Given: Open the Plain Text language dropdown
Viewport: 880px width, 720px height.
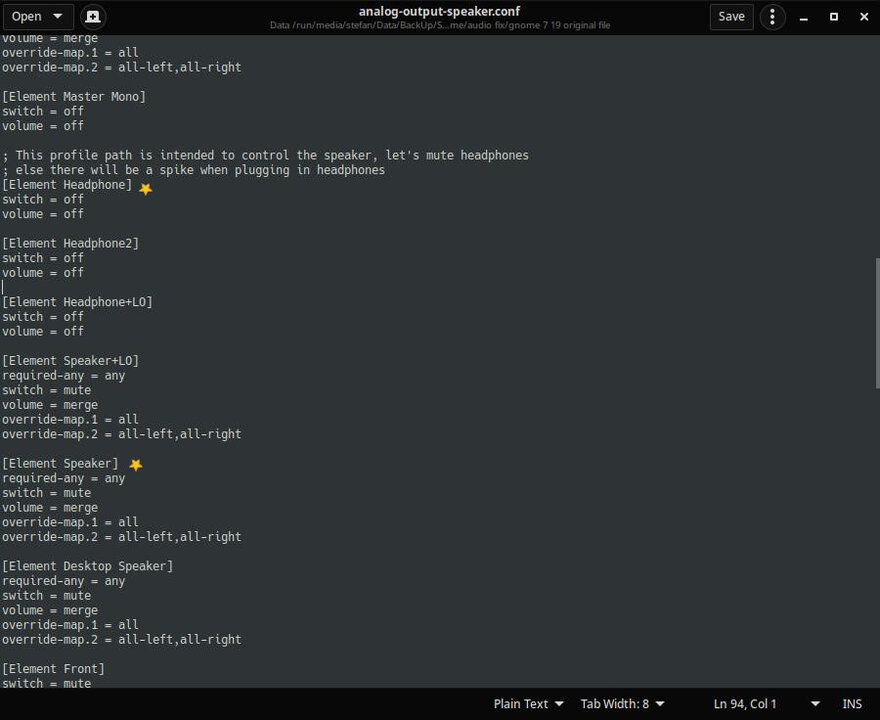Looking at the screenshot, I should tap(528, 704).
